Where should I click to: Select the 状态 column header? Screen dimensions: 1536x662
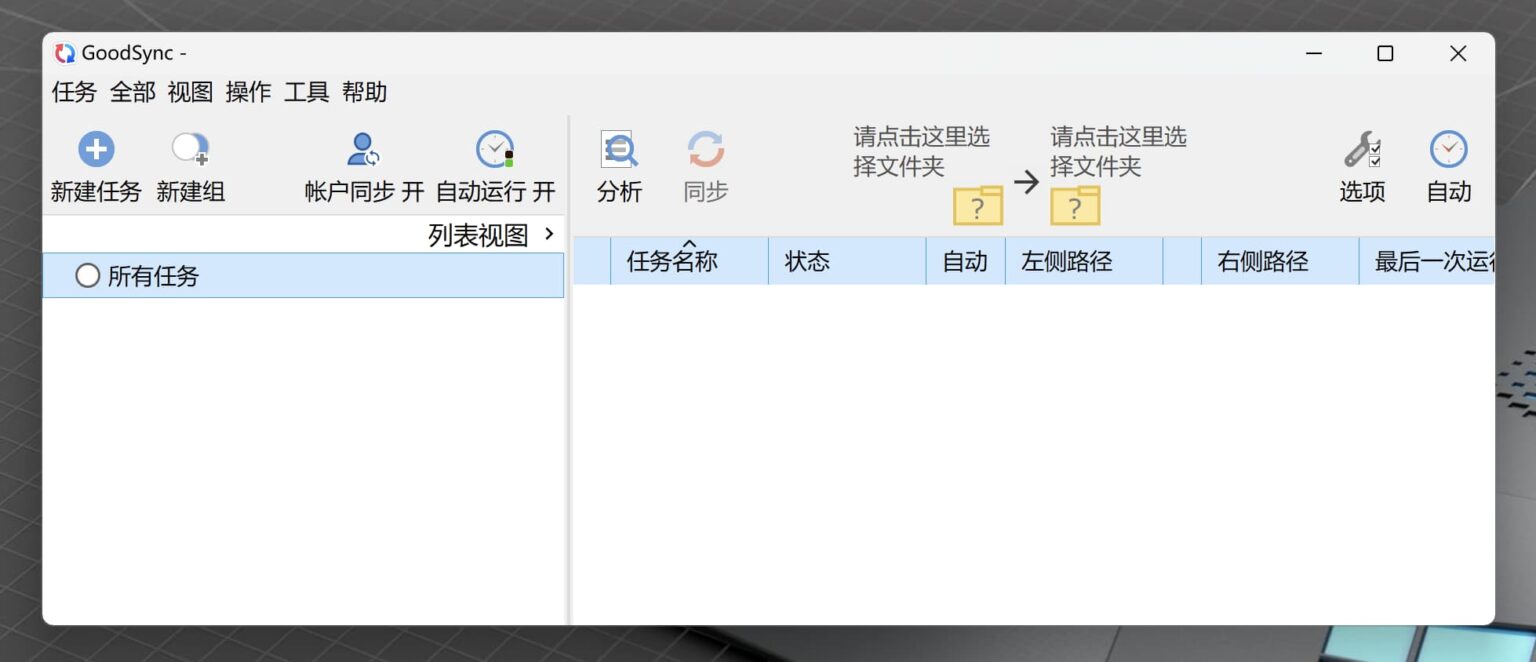point(806,261)
